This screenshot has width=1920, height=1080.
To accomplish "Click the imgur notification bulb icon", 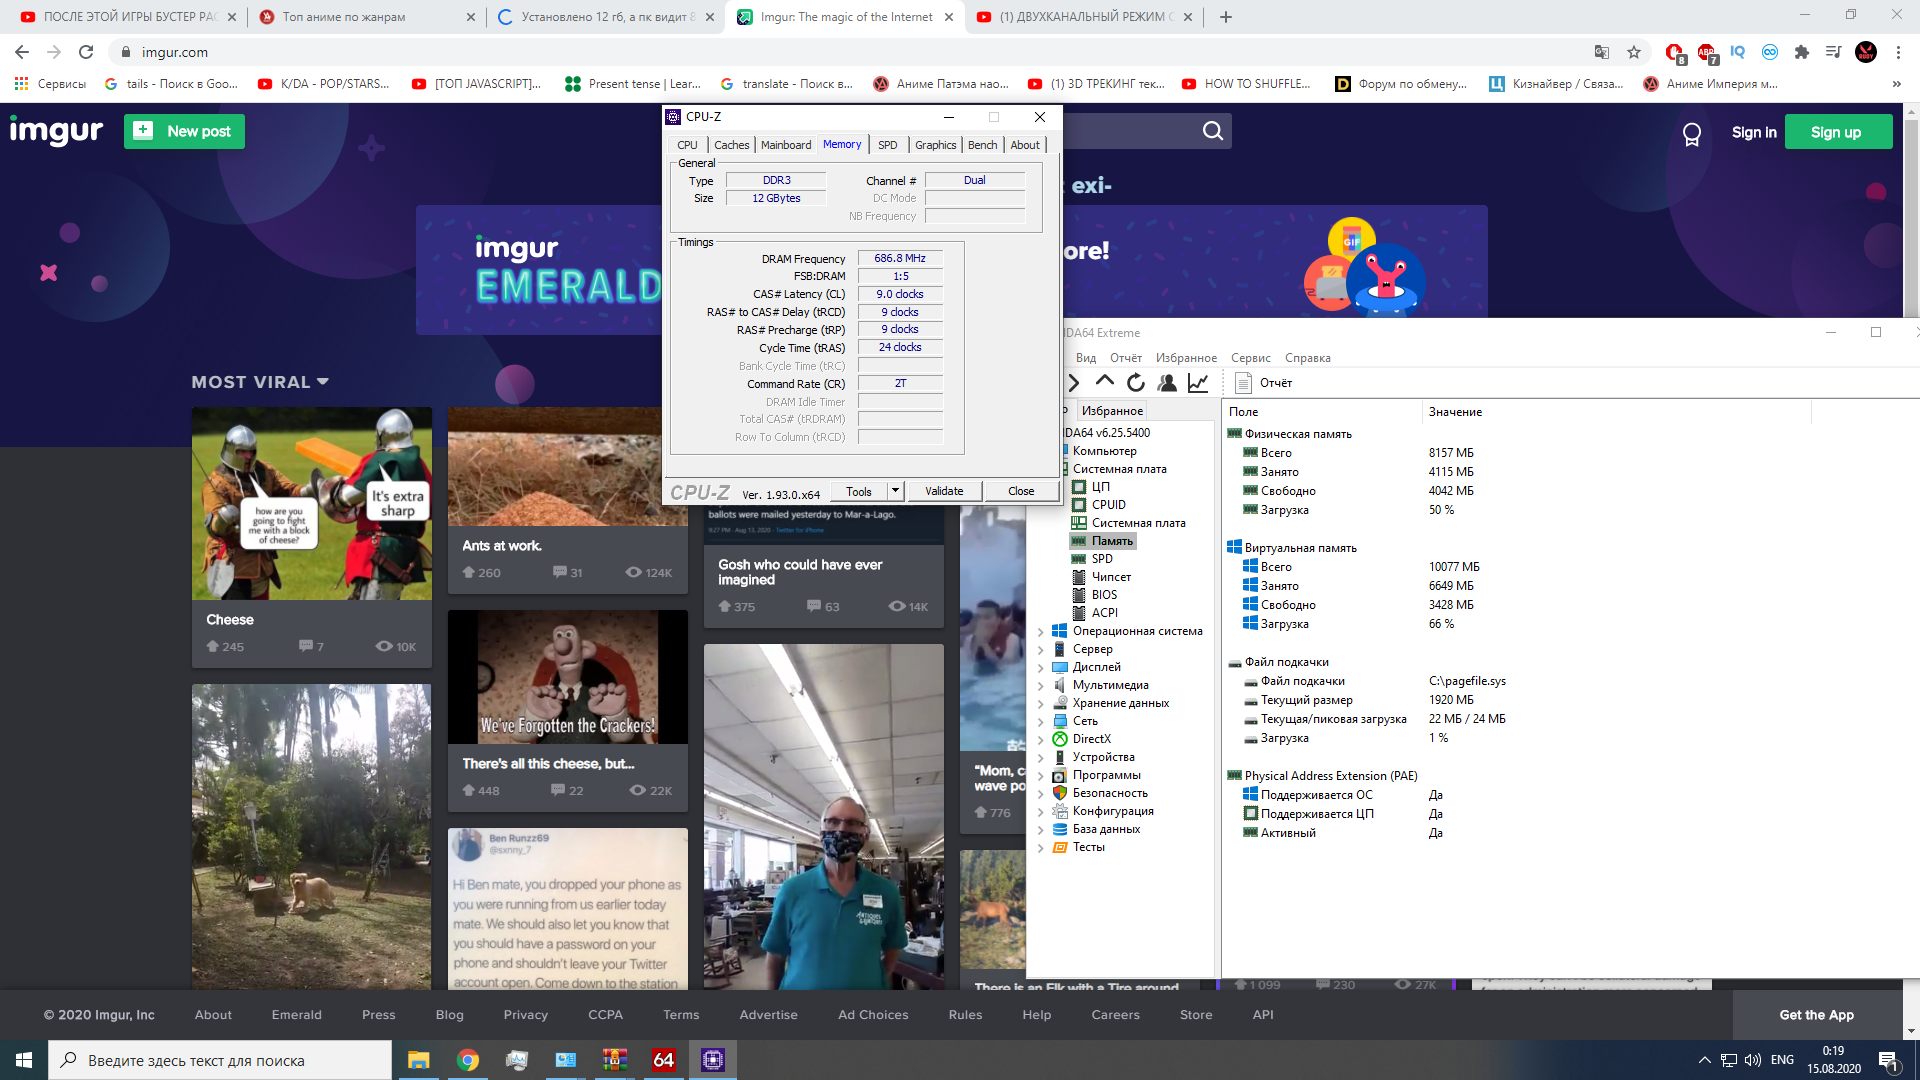I will pyautogui.click(x=1692, y=133).
